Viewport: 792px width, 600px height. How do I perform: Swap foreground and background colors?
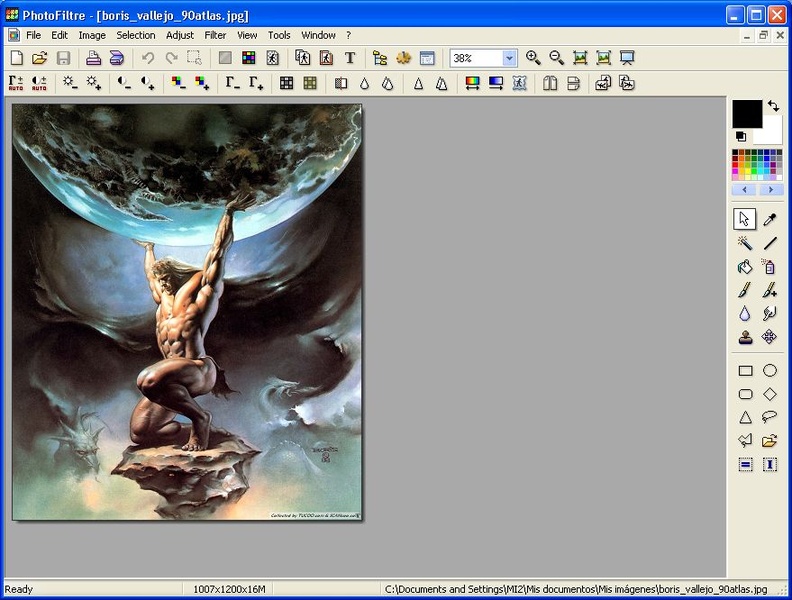pos(773,105)
